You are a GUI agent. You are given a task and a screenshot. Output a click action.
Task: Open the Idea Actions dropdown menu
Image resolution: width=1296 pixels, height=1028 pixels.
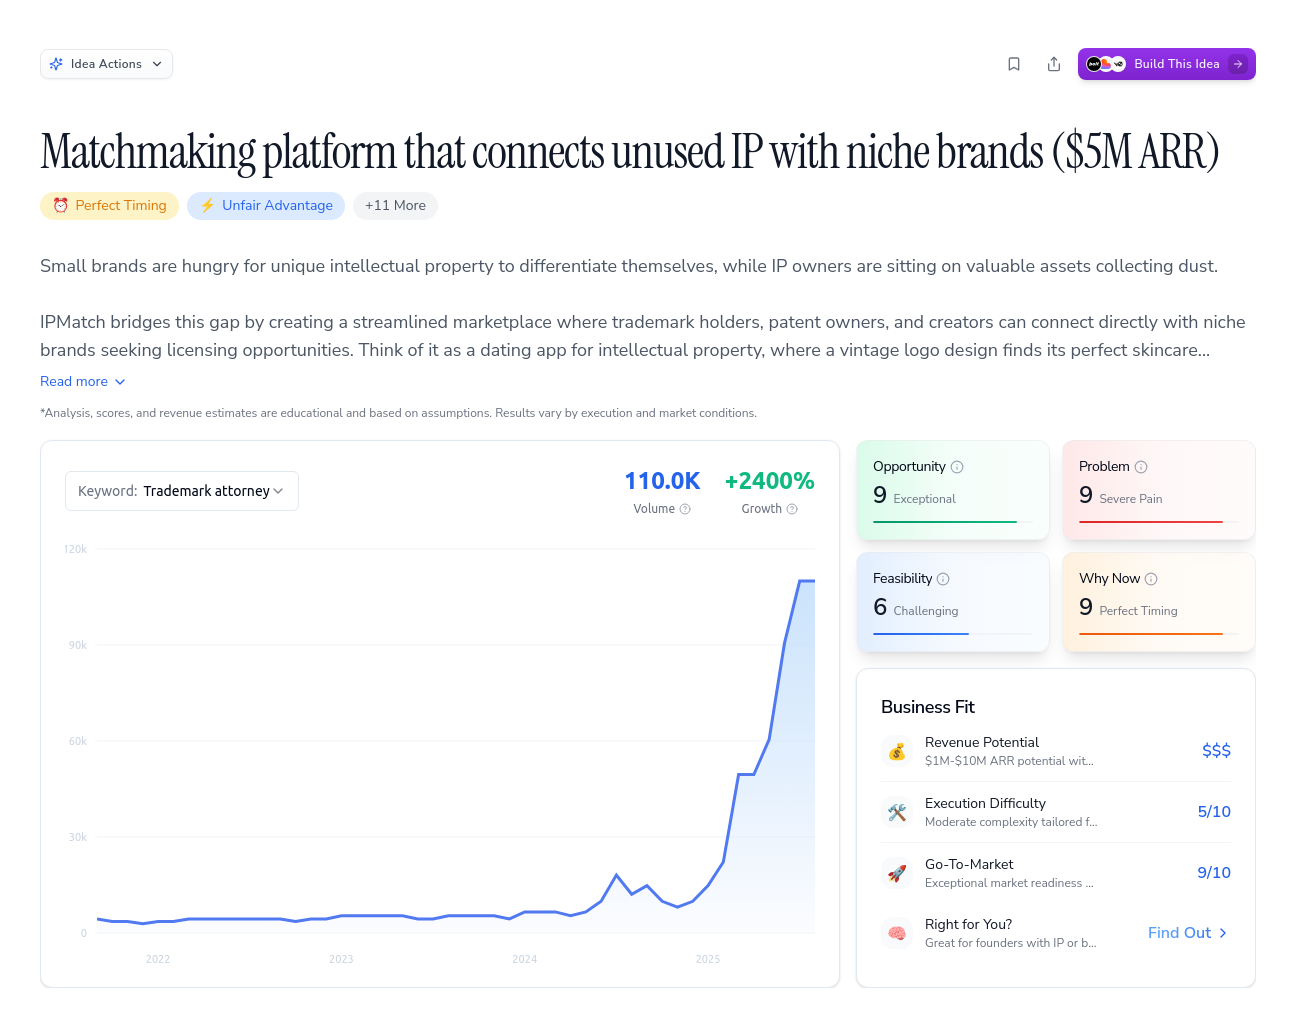pos(106,64)
